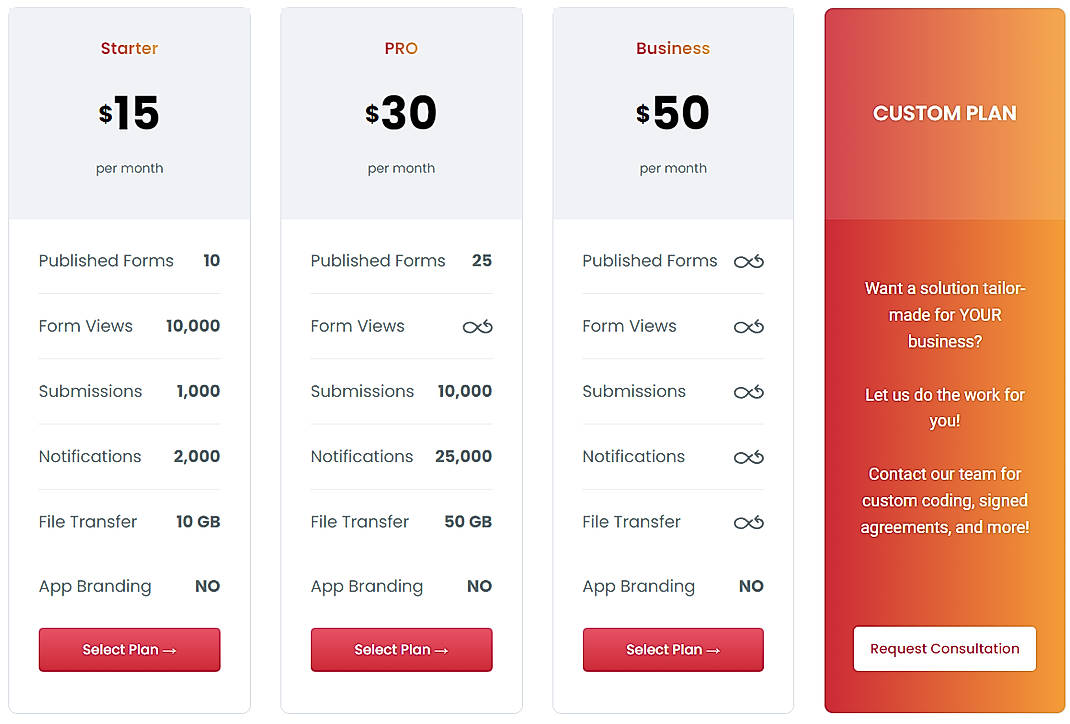The height and width of the screenshot is (724, 1070).
Task: Click the CUSTOM PLAN heading
Action: click(944, 113)
